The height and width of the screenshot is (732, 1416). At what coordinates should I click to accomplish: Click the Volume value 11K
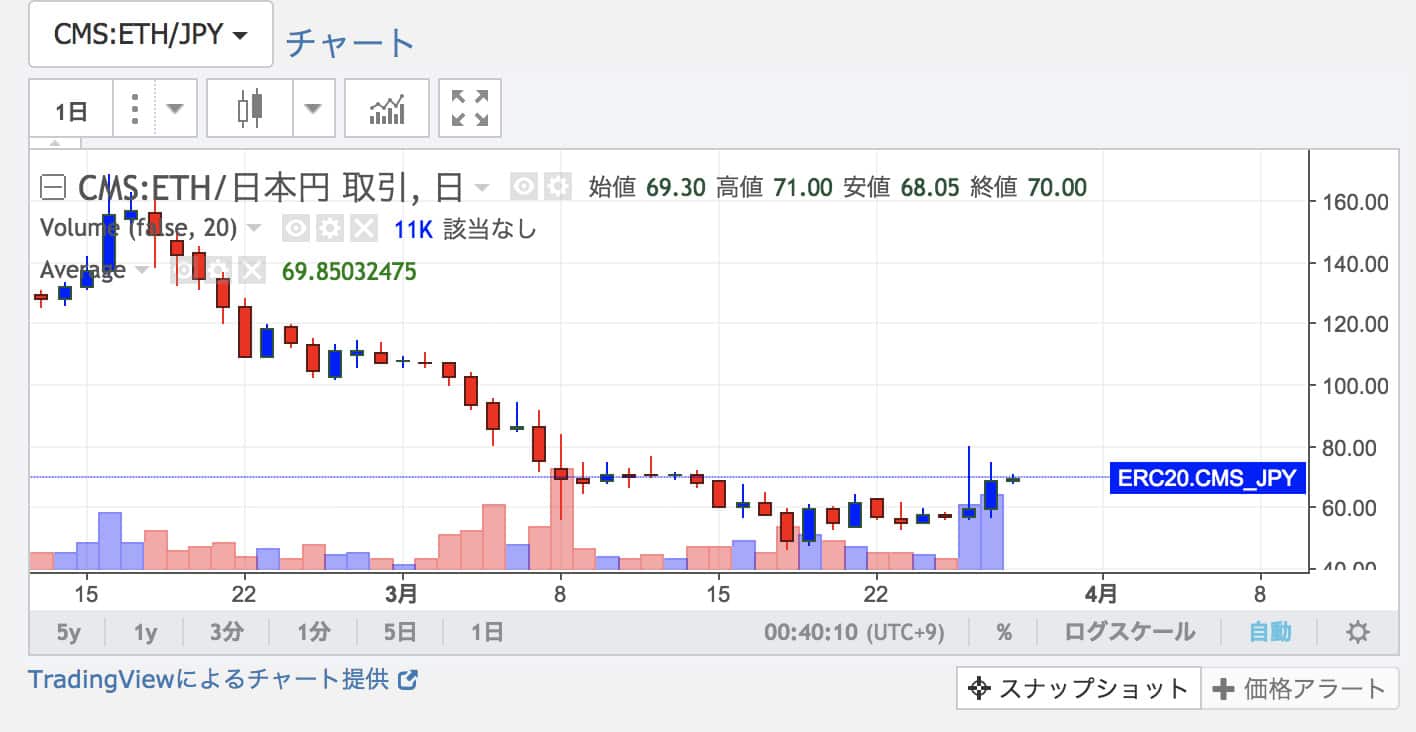tap(412, 229)
